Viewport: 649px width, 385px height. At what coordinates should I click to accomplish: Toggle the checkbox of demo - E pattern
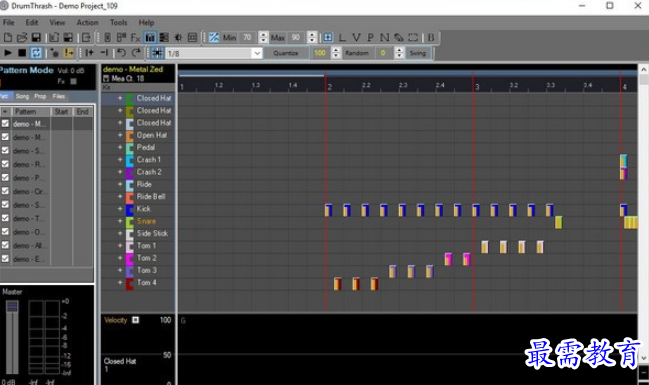[x=5, y=259]
